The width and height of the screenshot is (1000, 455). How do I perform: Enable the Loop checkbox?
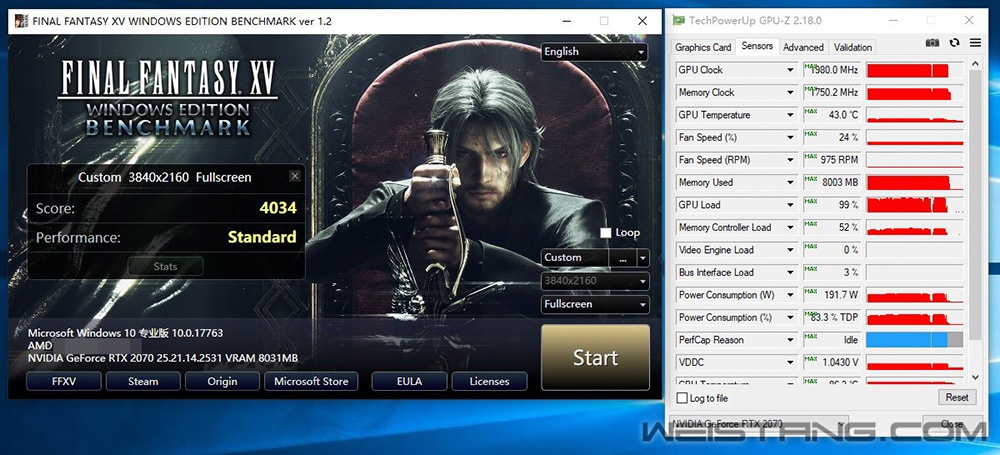(x=606, y=233)
